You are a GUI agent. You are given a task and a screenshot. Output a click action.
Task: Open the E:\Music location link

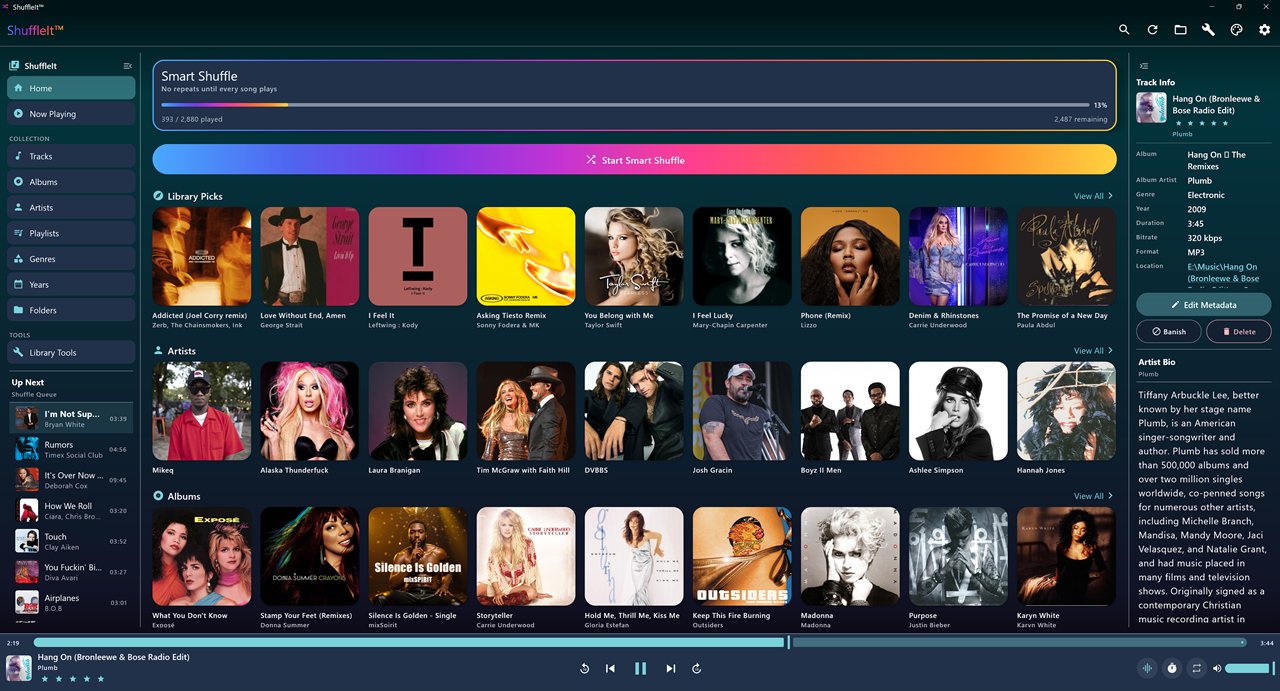click(x=1224, y=272)
